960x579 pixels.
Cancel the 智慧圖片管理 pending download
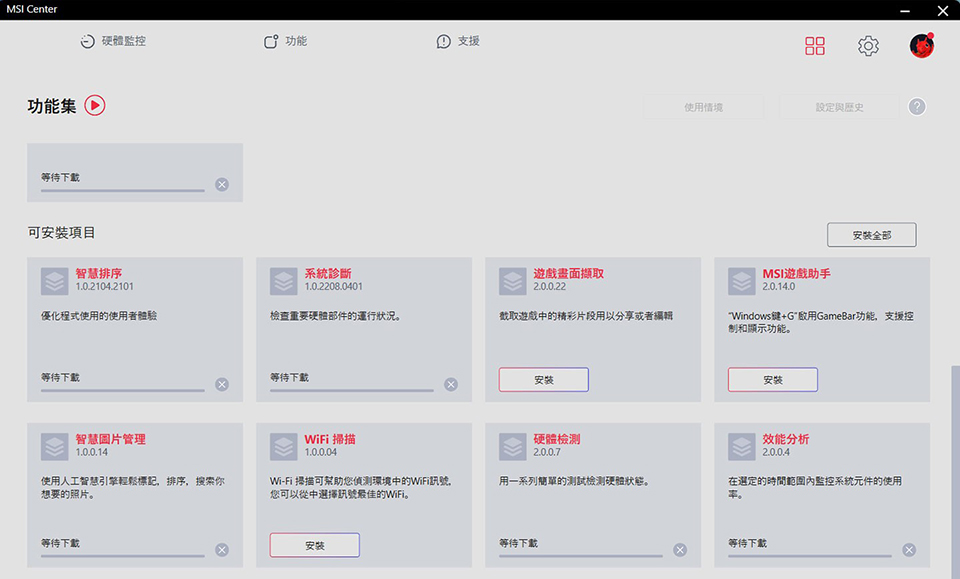click(x=222, y=550)
